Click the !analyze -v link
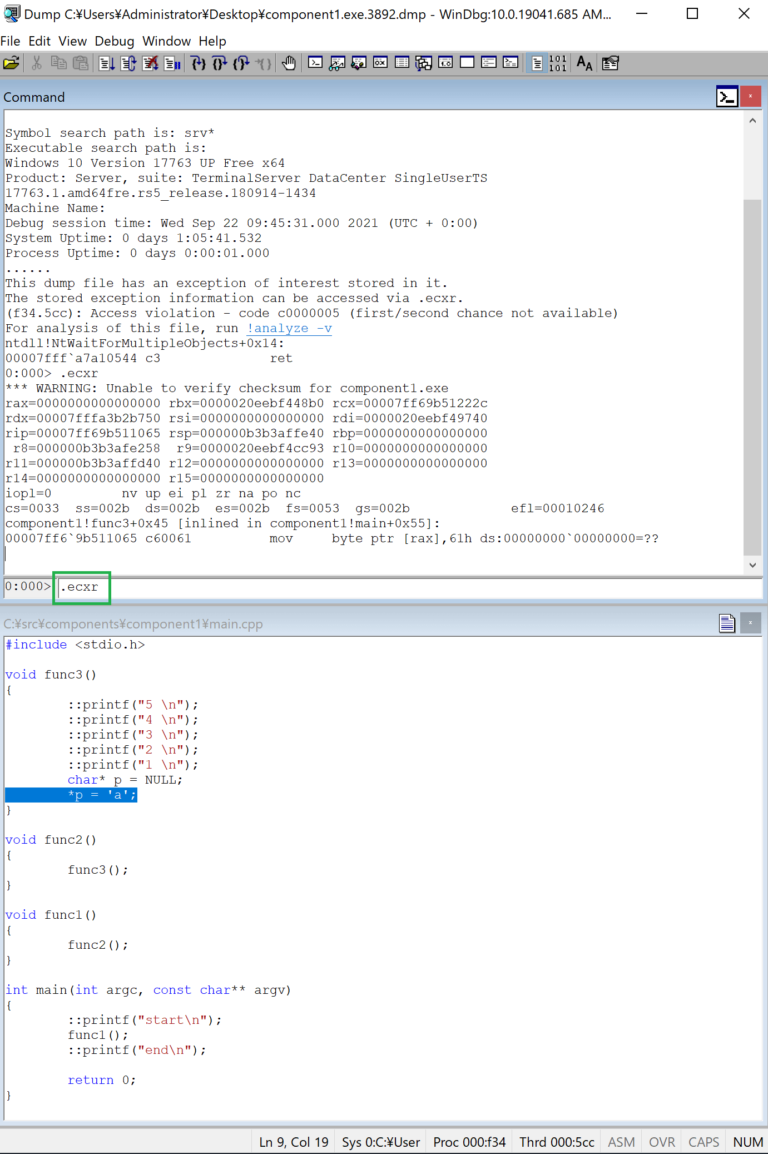The height and width of the screenshot is (1154, 768). click(289, 328)
